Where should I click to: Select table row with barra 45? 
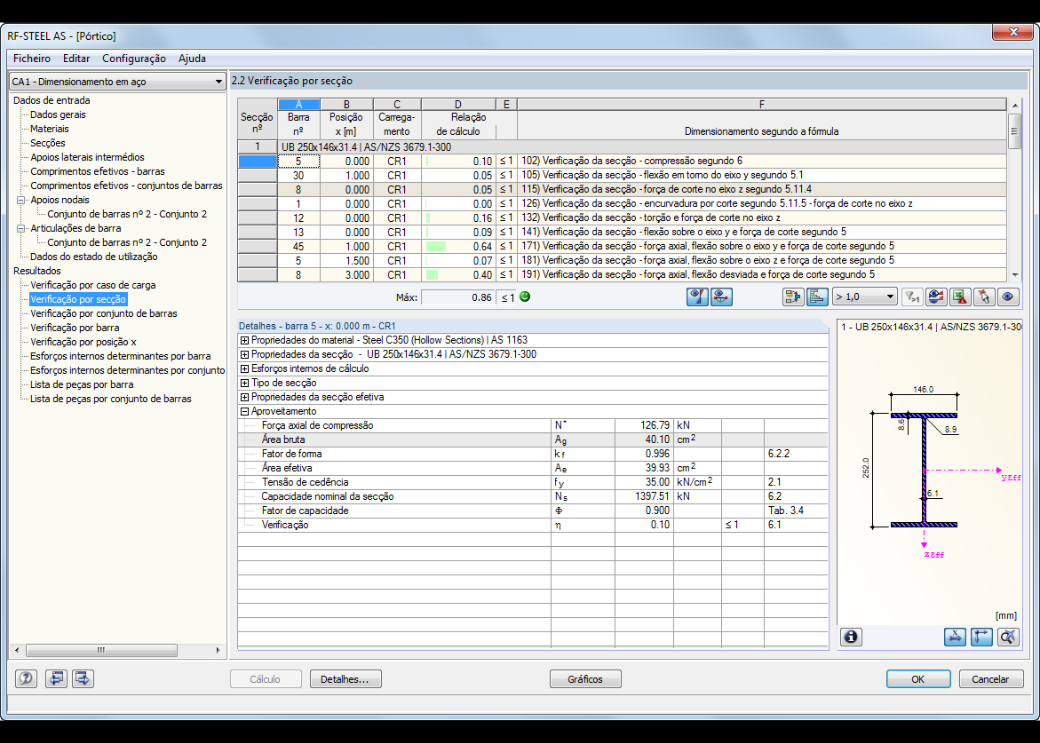coord(621,246)
